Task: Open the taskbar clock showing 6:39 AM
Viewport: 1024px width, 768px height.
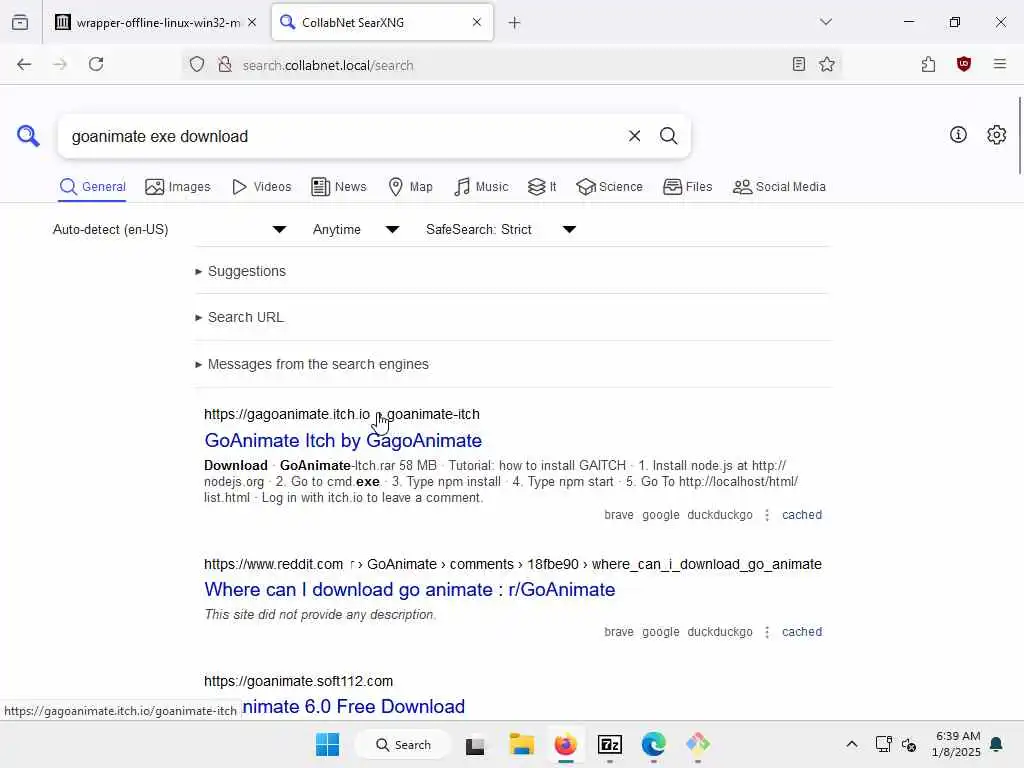Action: click(x=955, y=744)
